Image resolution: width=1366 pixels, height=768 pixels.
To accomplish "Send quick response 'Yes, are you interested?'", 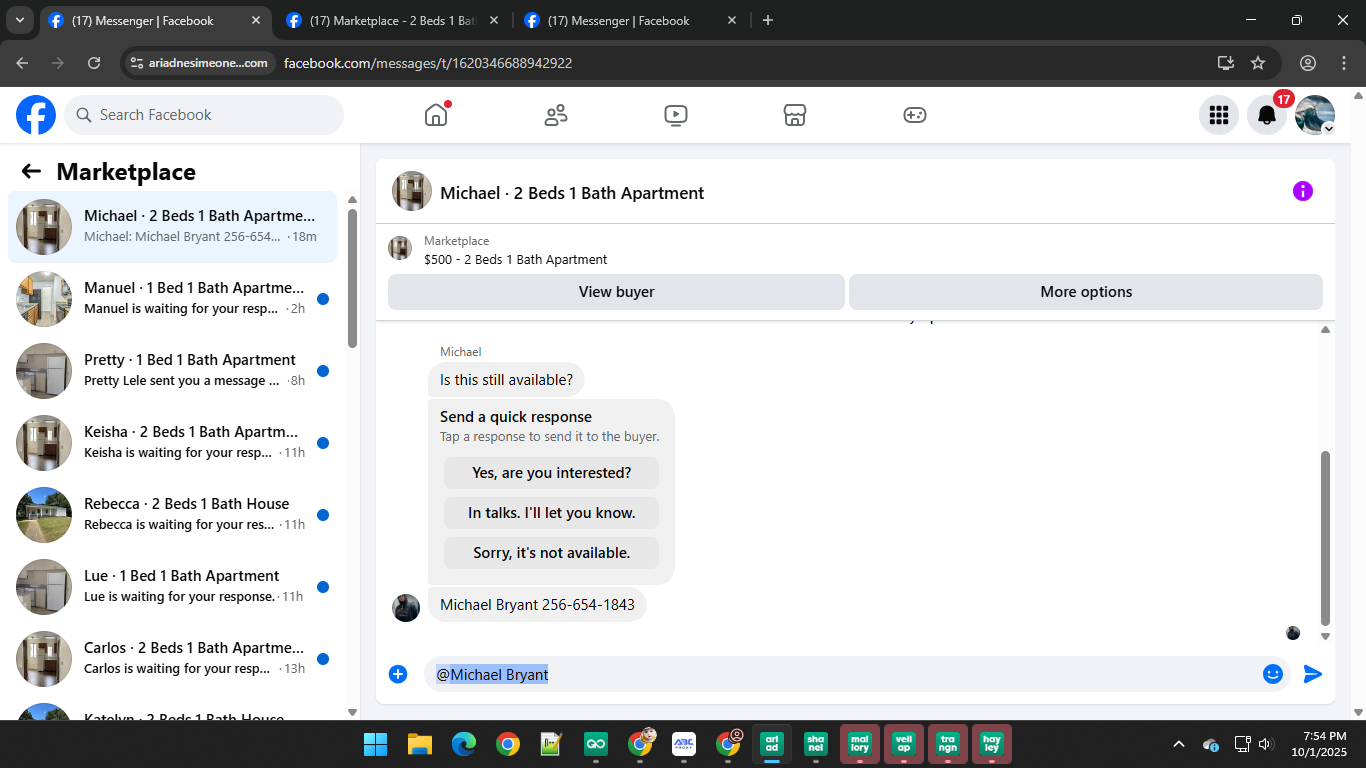I will pos(552,473).
